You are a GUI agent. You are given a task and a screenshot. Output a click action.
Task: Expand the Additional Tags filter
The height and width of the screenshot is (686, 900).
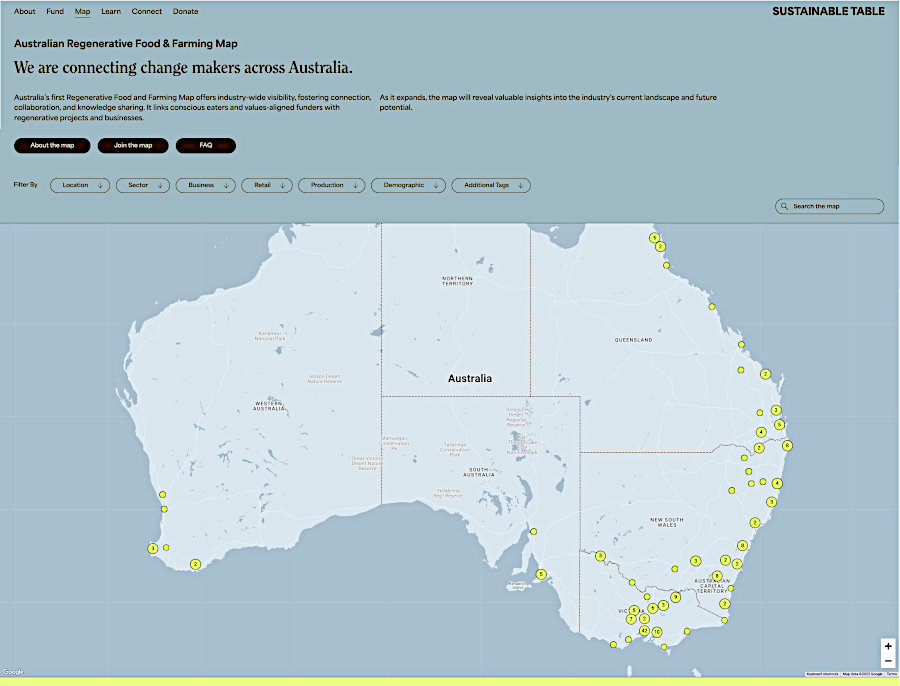(x=491, y=185)
